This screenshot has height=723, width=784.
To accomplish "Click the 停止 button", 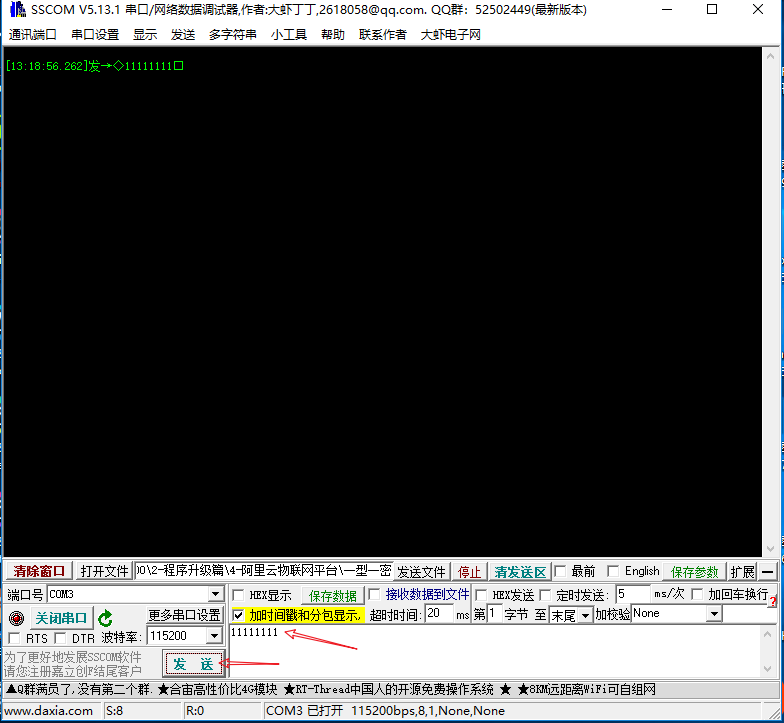I will click(x=469, y=572).
